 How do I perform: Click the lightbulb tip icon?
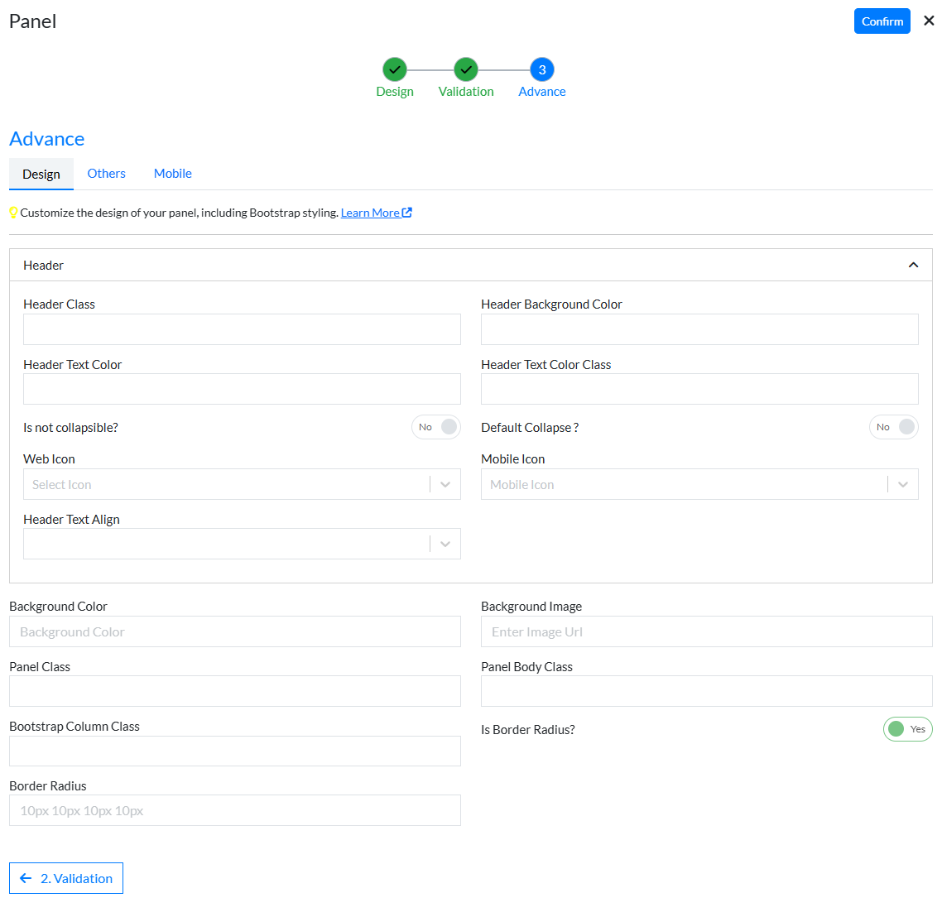point(14,213)
